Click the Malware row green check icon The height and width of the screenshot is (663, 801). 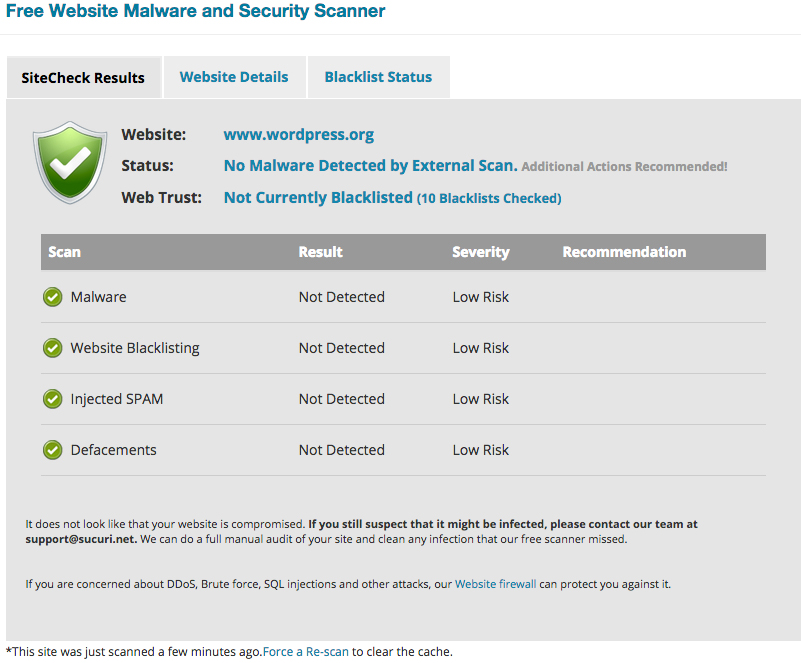click(x=53, y=297)
